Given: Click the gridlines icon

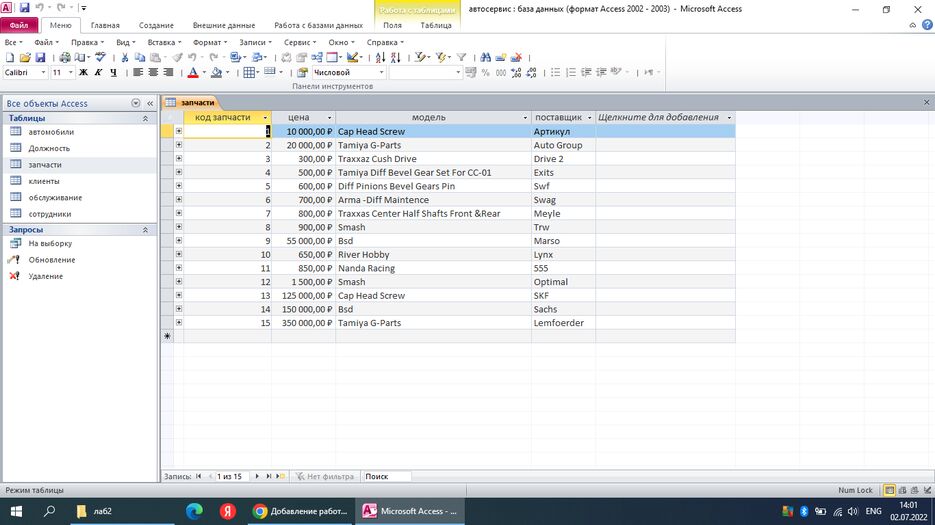Looking at the screenshot, I should [x=249, y=72].
